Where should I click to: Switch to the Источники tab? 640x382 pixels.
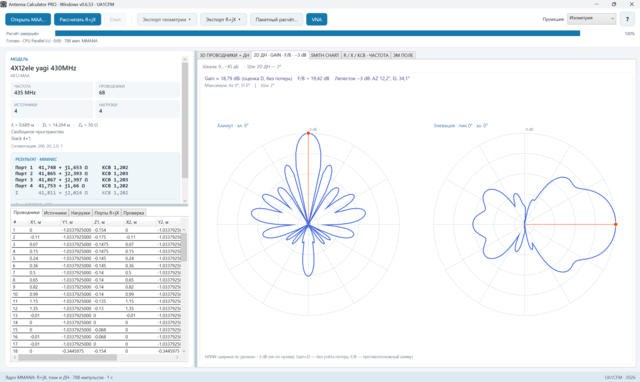[x=55, y=213]
